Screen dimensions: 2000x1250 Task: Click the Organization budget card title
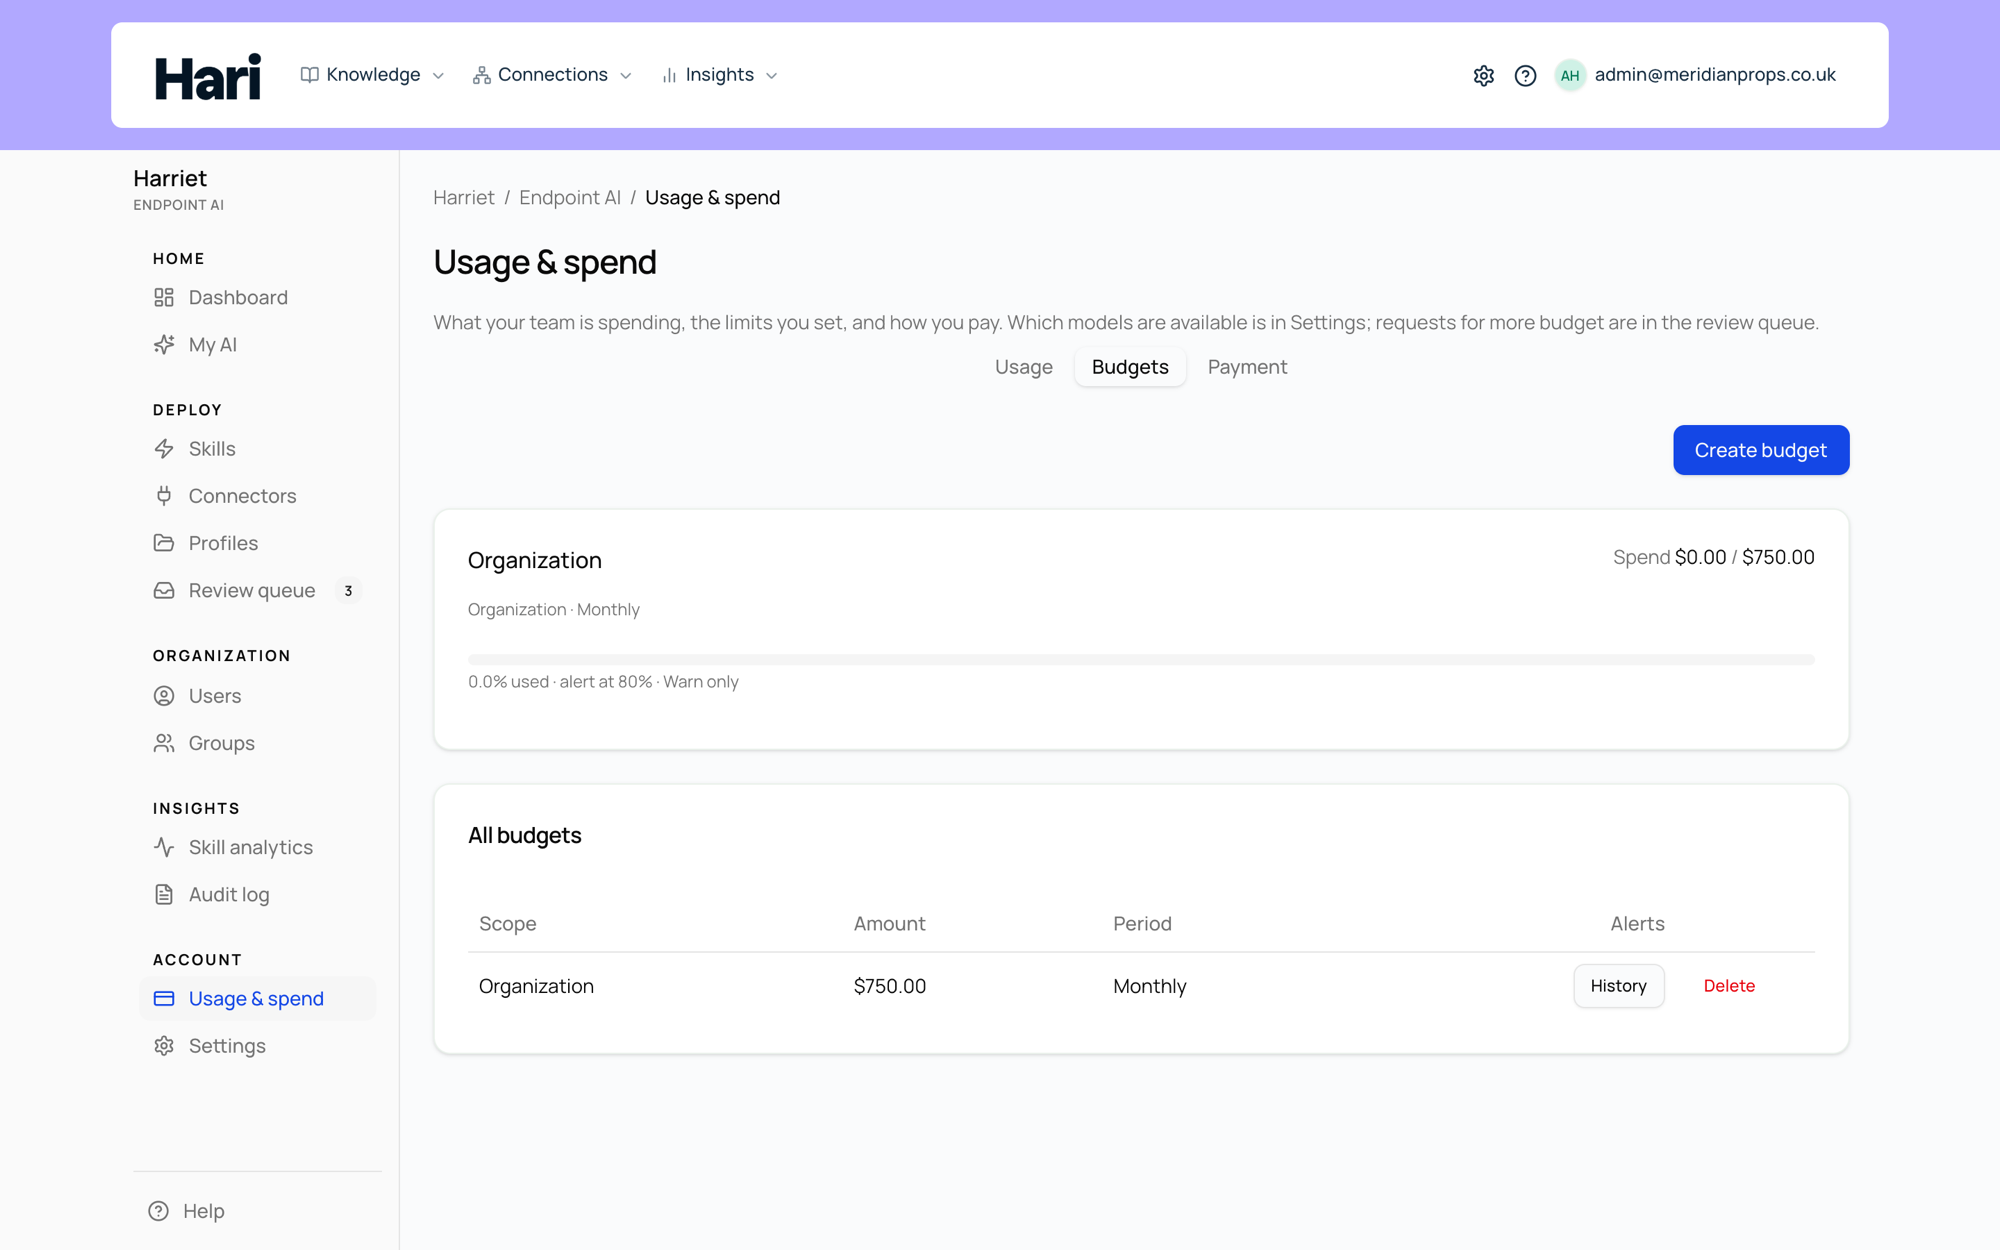click(x=534, y=560)
